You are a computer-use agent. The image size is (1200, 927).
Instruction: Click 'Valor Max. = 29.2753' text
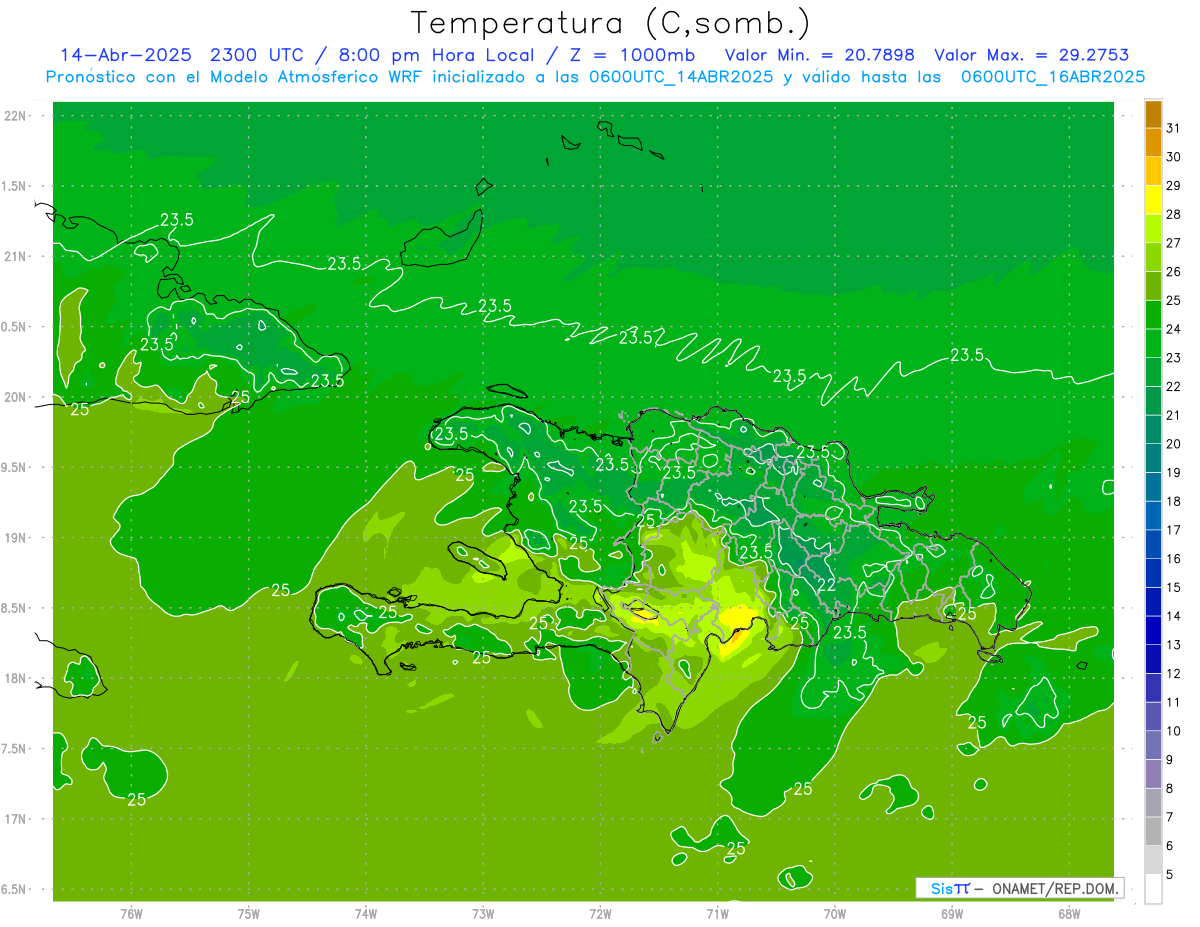tap(1031, 55)
